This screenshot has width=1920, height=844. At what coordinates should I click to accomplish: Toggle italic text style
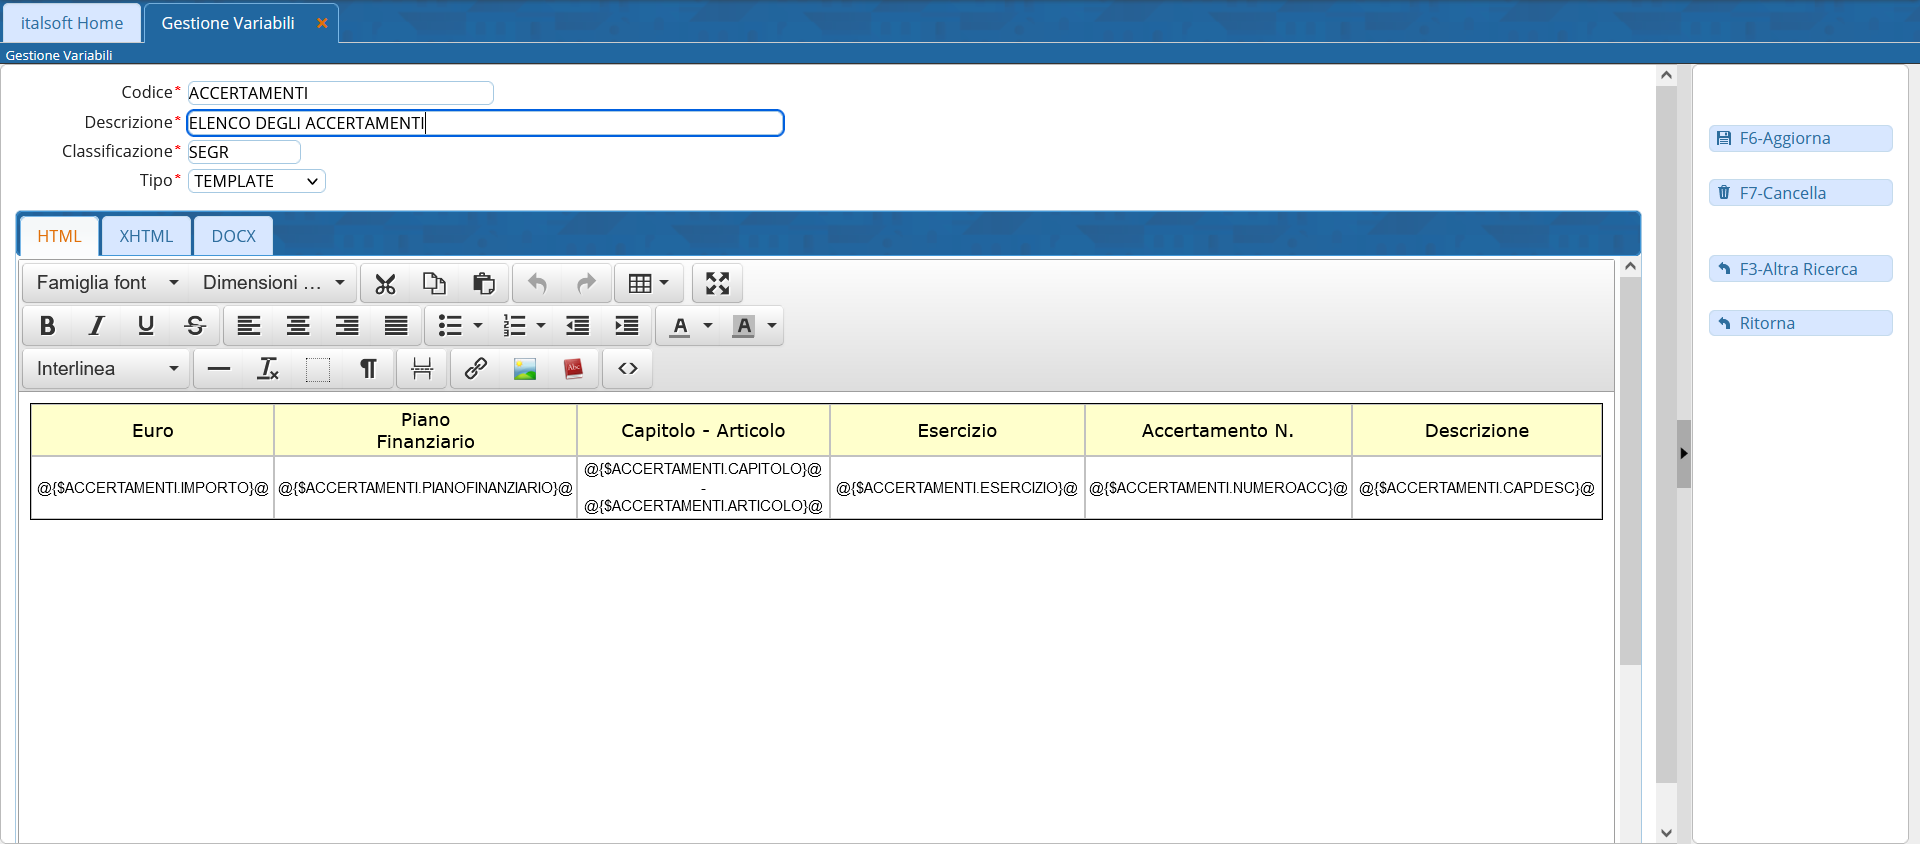pos(96,326)
